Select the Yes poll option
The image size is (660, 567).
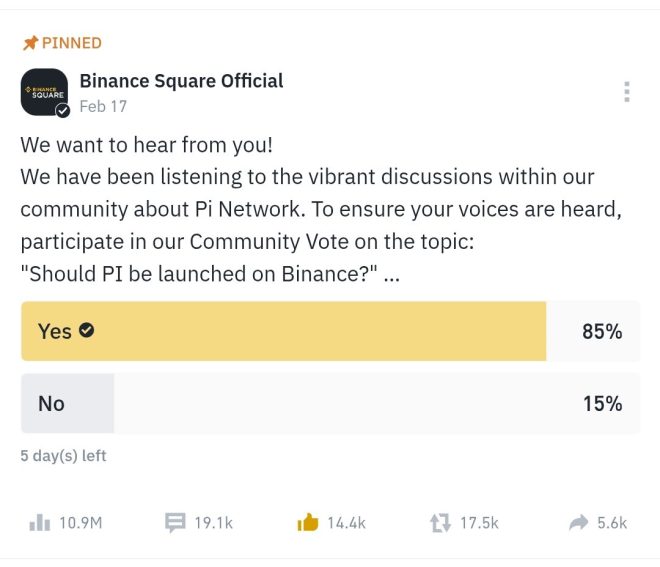(284, 331)
